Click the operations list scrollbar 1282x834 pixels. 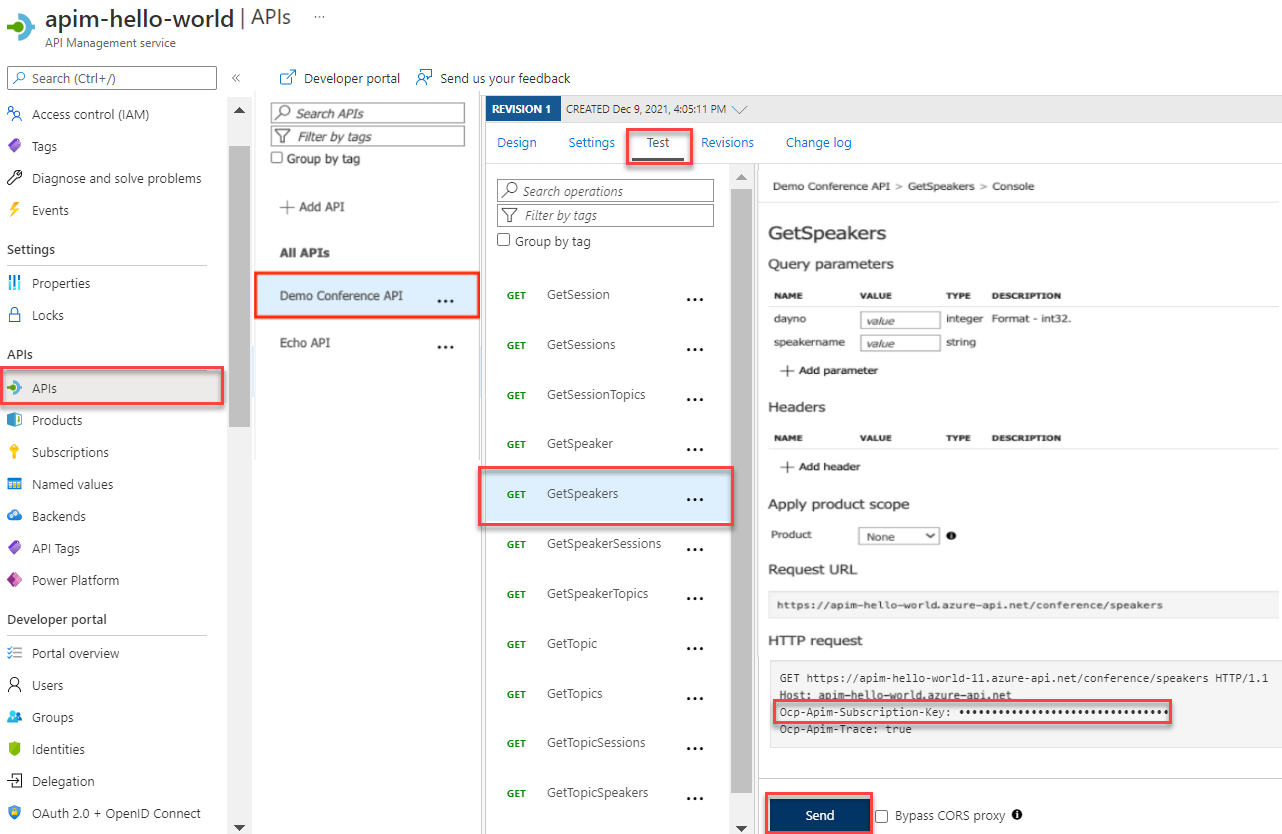[x=741, y=490]
